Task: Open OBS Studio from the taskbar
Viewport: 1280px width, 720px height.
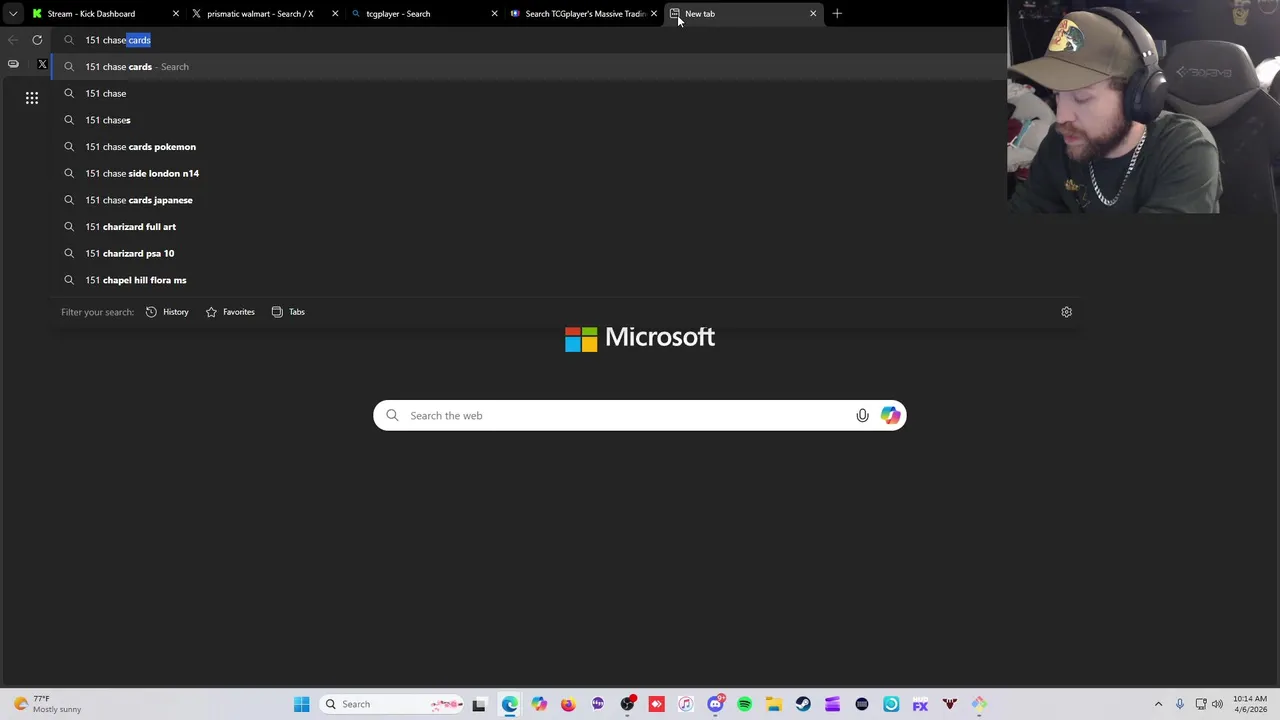Action: [x=627, y=704]
